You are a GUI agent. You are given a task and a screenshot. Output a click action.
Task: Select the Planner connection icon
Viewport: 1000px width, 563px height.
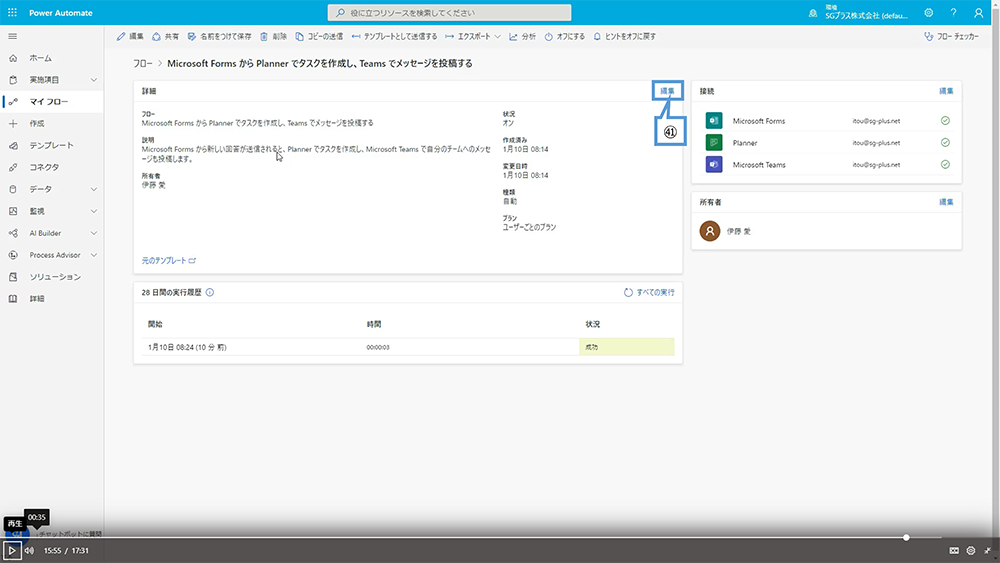714,143
